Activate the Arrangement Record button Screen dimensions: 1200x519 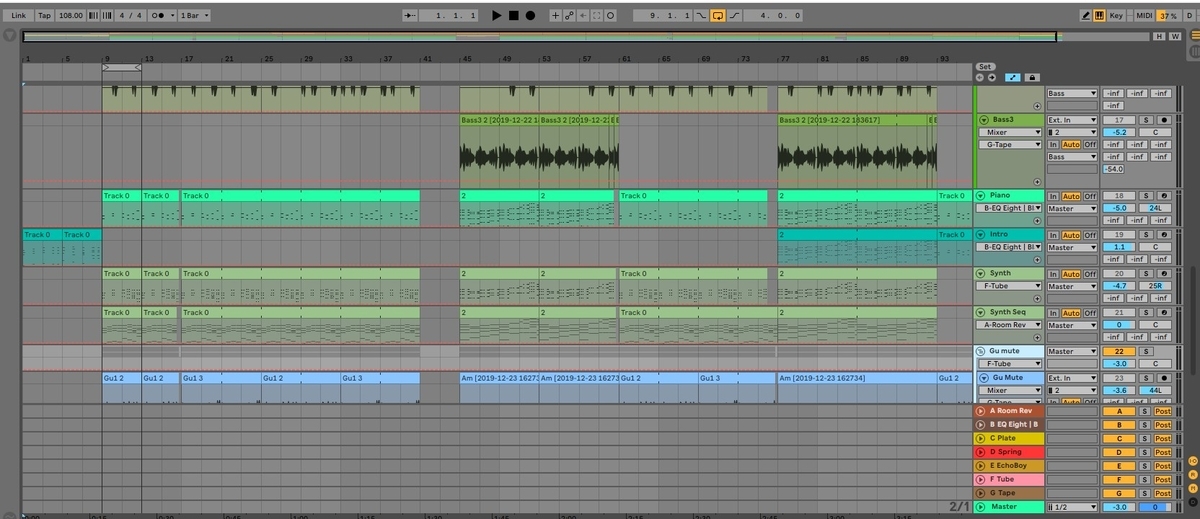click(x=530, y=16)
